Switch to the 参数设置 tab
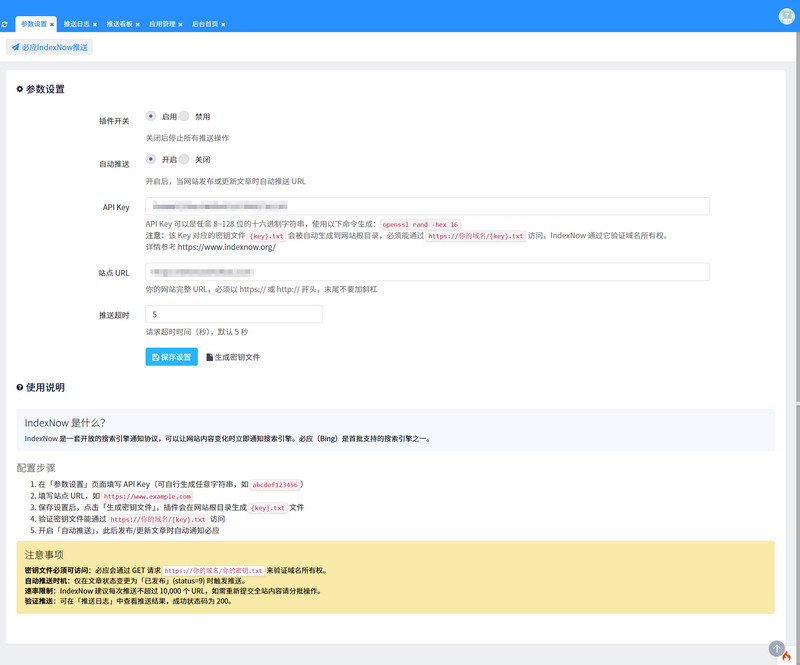Image resolution: width=800 pixels, height=665 pixels. pos(34,24)
